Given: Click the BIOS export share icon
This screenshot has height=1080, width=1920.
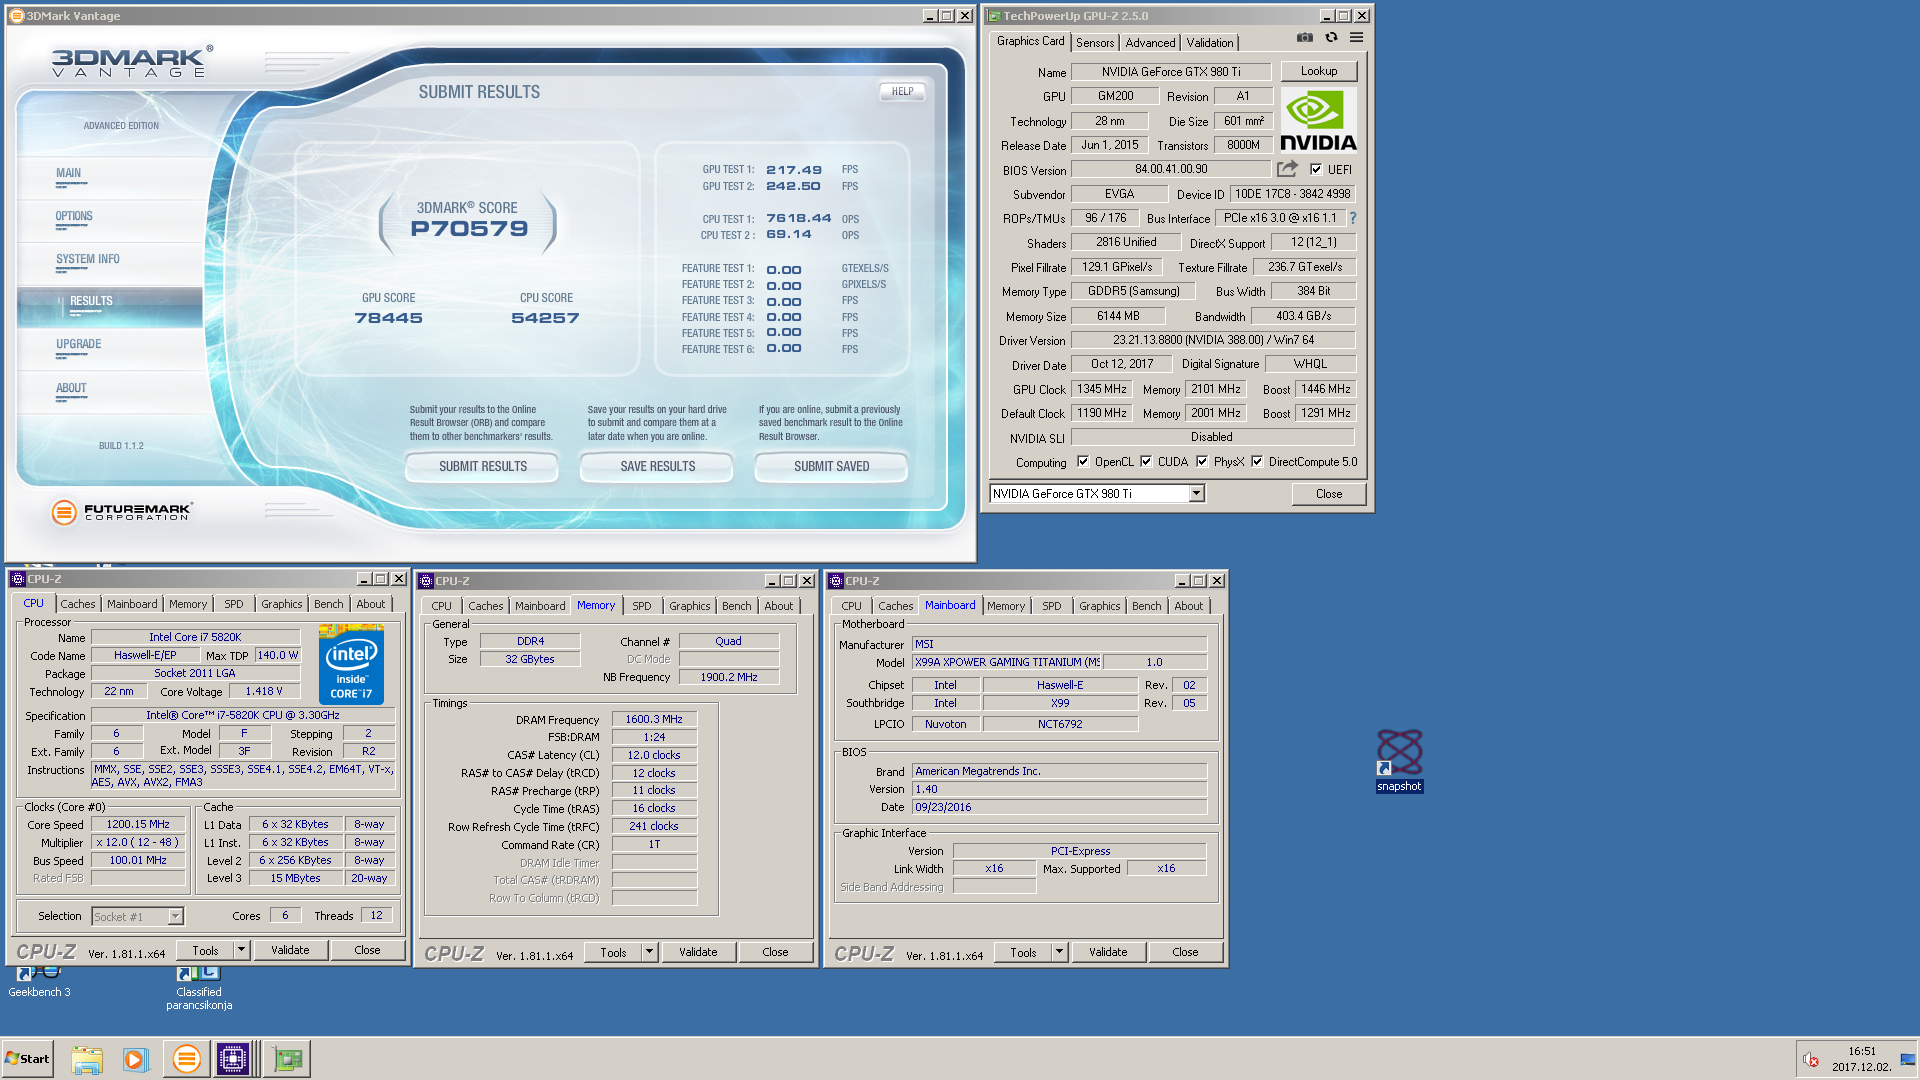Looking at the screenshot, I should click(1287, 169).
